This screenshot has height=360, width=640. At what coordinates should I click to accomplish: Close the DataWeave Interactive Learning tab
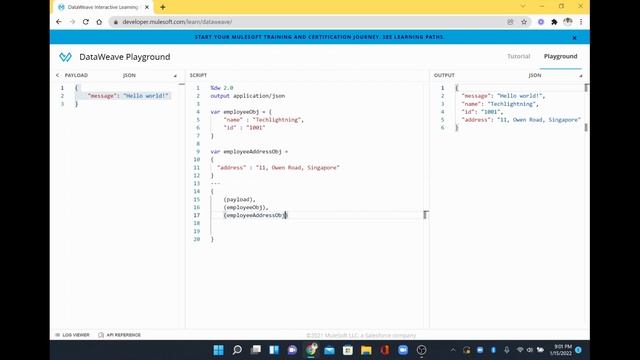pyautogui.click(x=147, y=7)
